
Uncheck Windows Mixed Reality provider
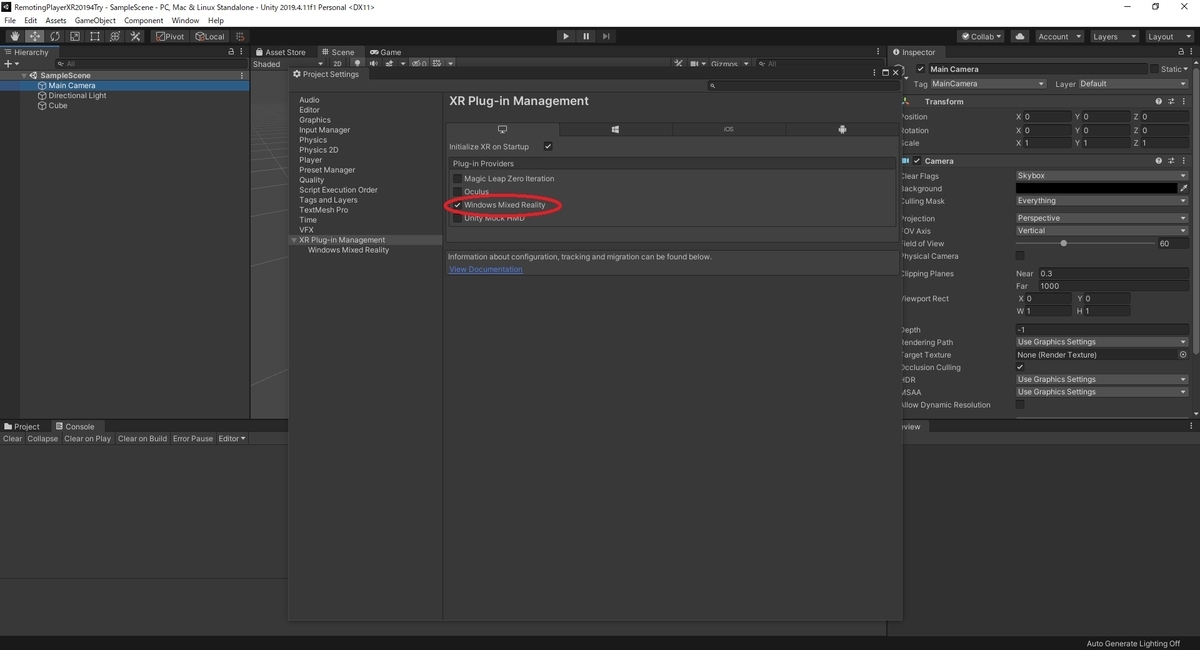point(457,205)
